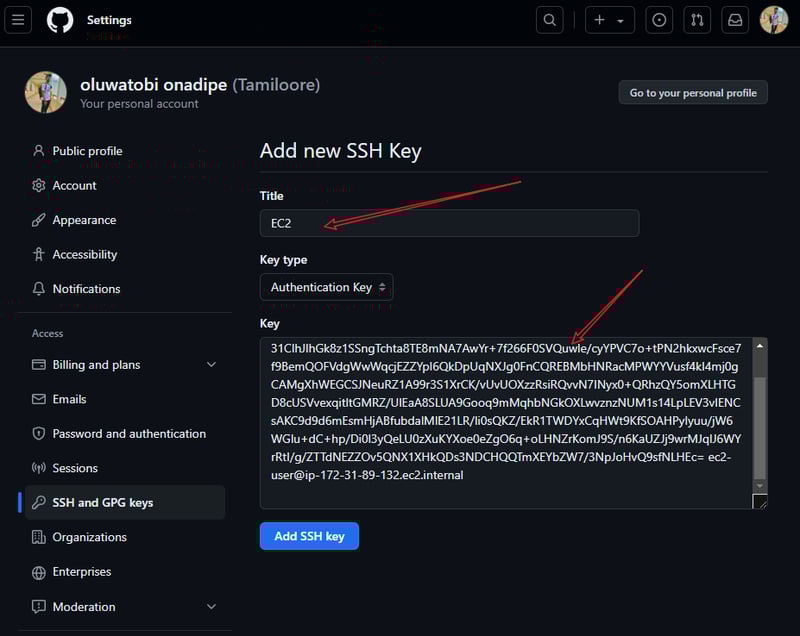The image size is (800, 636).
Task: Select the Key type dropdown
Action: click(x=326, y=287)
